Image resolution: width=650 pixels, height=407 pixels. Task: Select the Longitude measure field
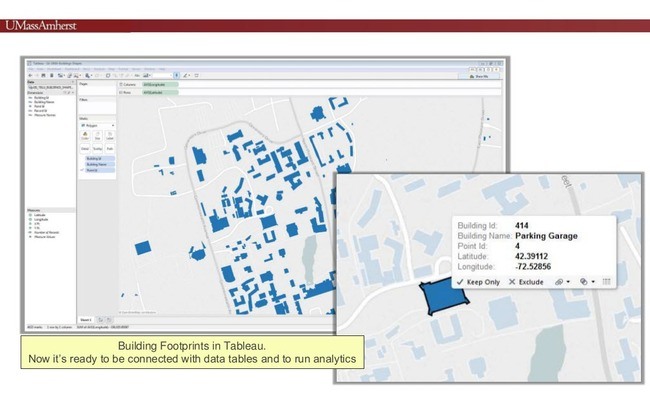[x=41, y=219]
